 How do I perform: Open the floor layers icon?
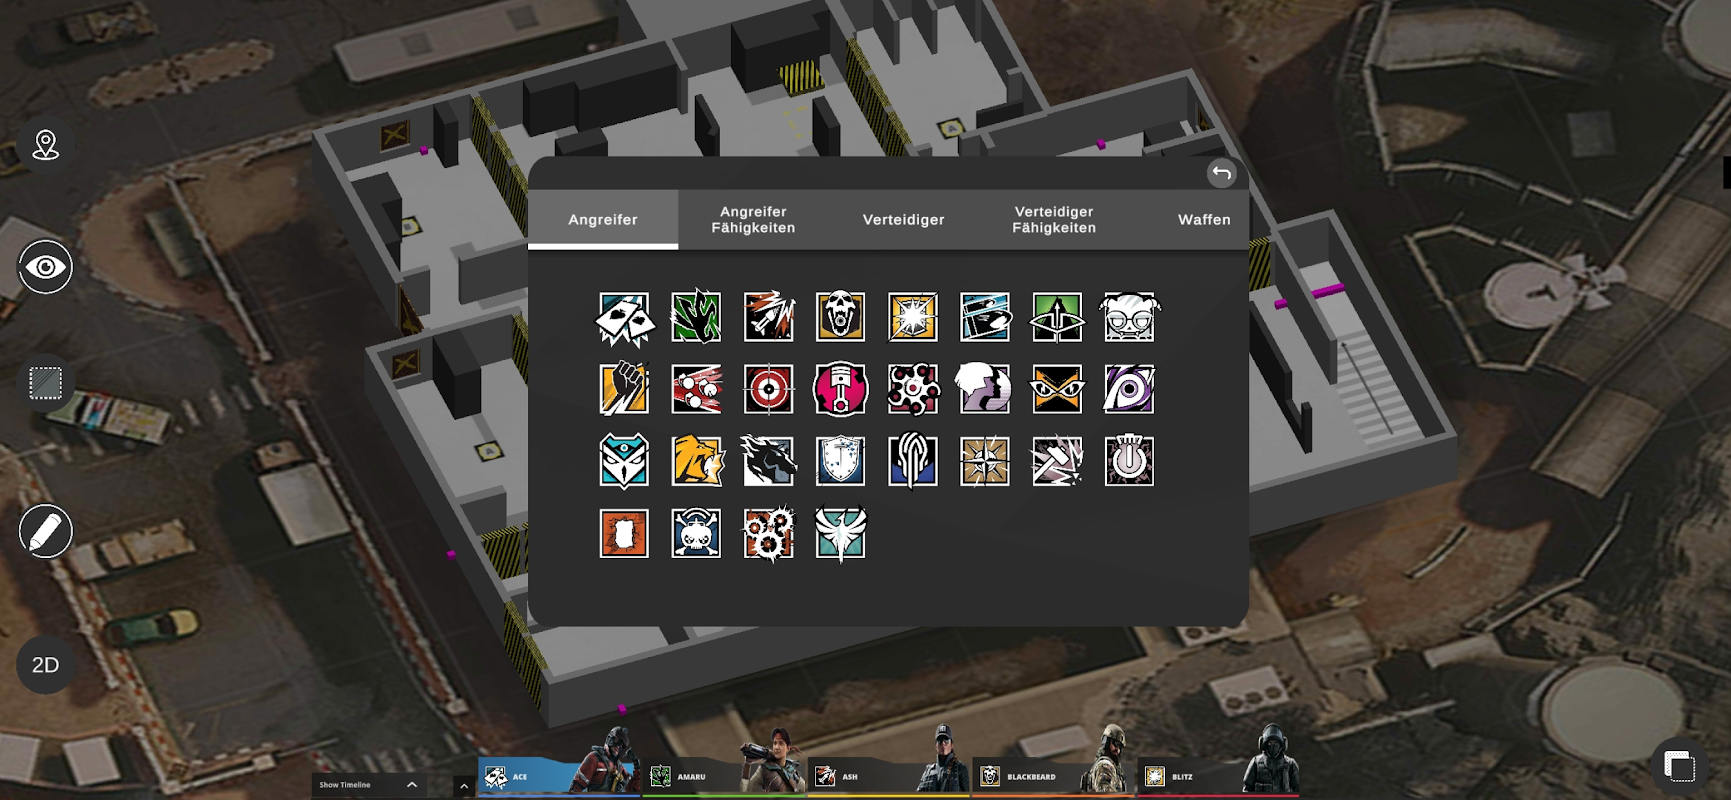[x=1680, y=767]
